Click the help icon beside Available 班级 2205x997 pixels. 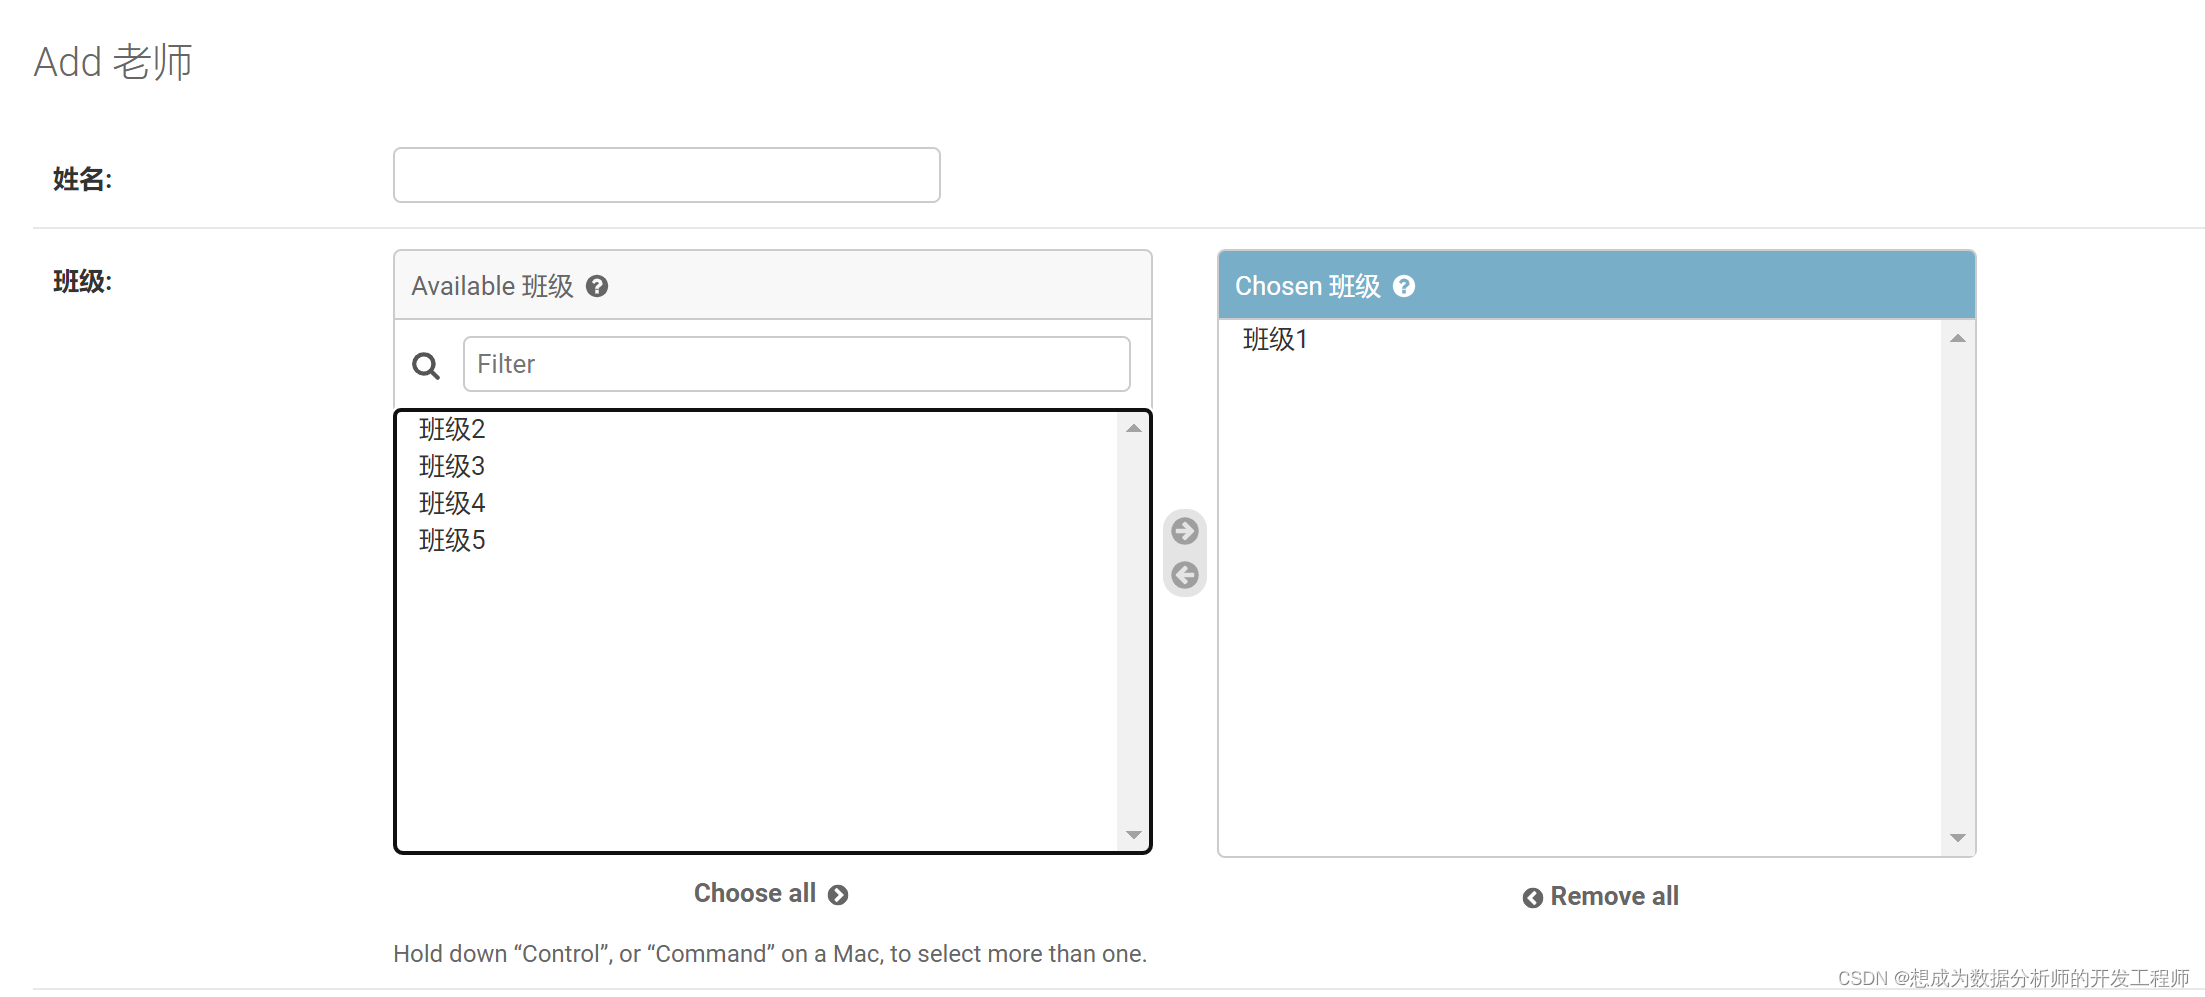click(x=597, y=287)
